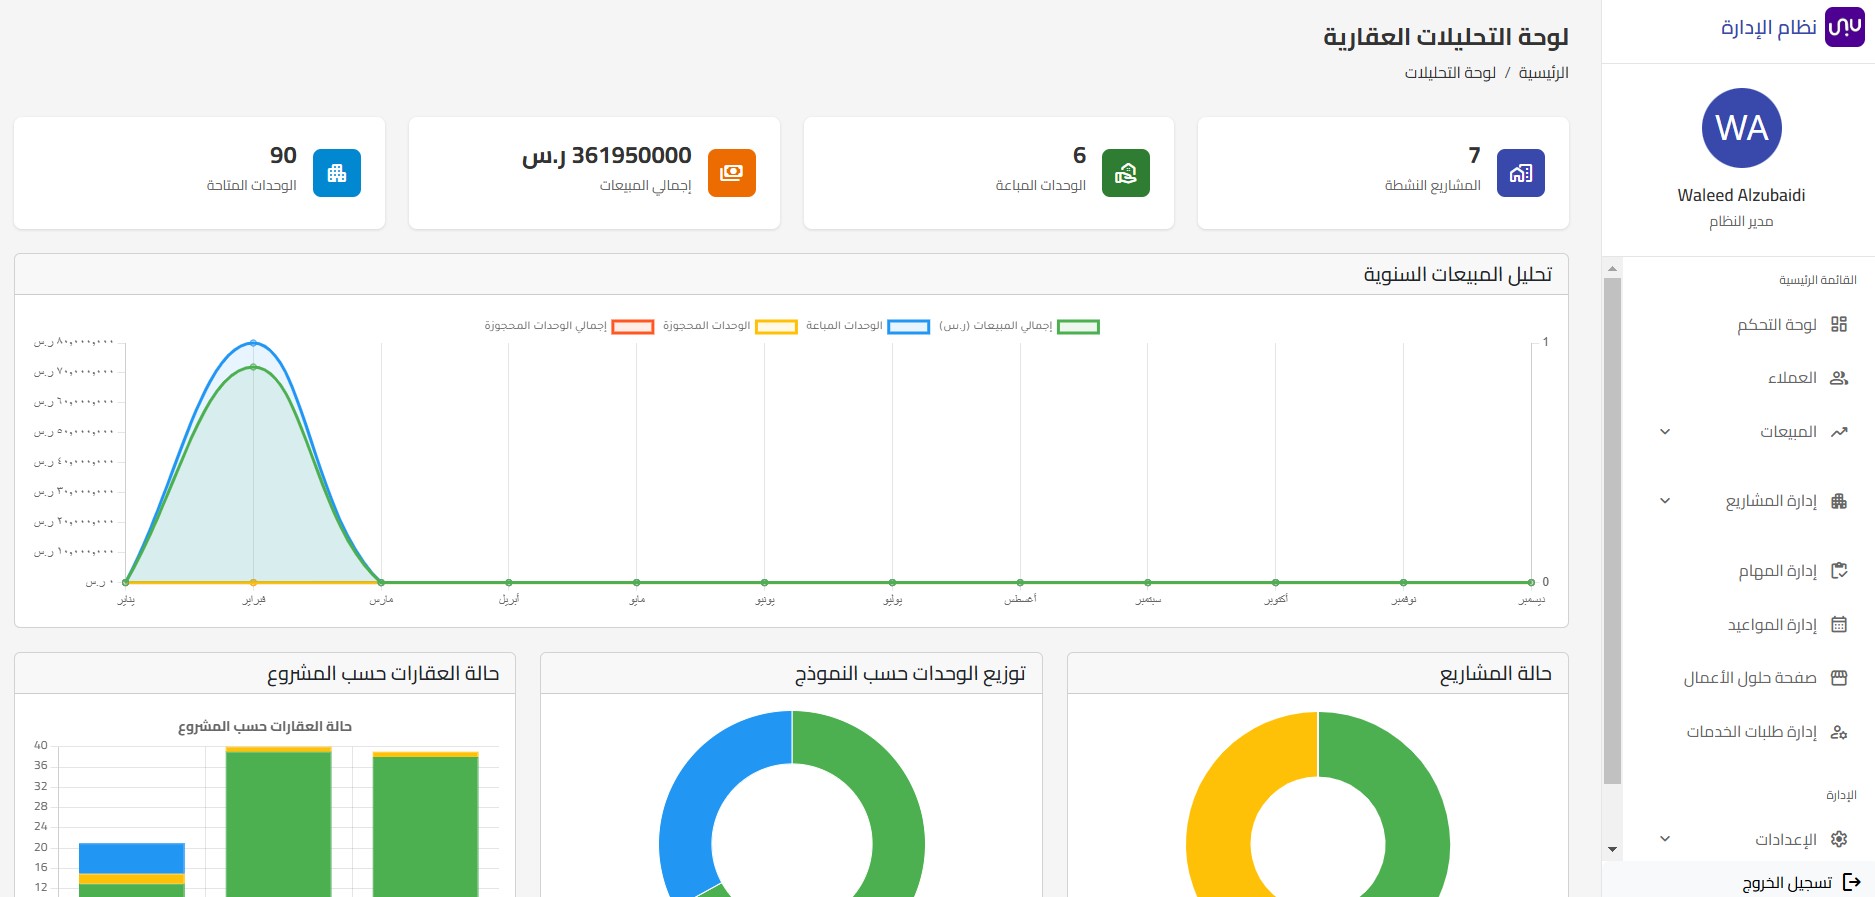The width and height of the screenshot is (1875, 897).
Task: Expand the إدارة المشاريع submenu chevron
Action: pyautogui.click(x=1665, y=501)
